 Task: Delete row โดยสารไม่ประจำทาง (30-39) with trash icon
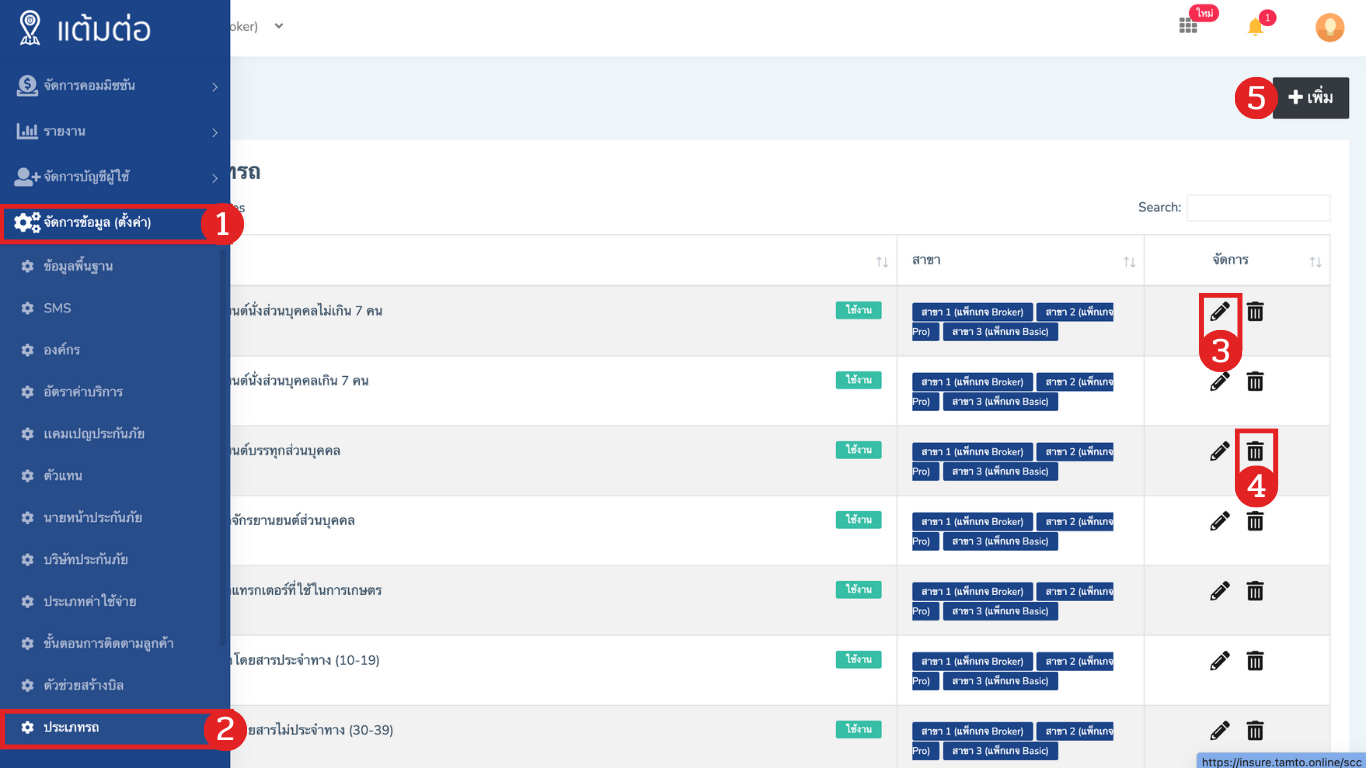1255,731
